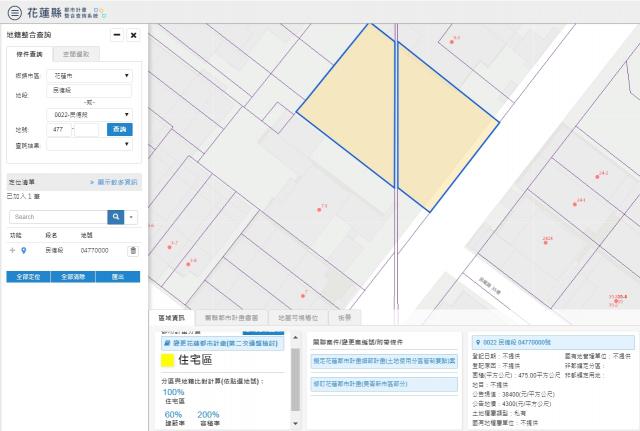Click the search magnifier button
Screen dimensions: 640x431
(x=116, y=216)
